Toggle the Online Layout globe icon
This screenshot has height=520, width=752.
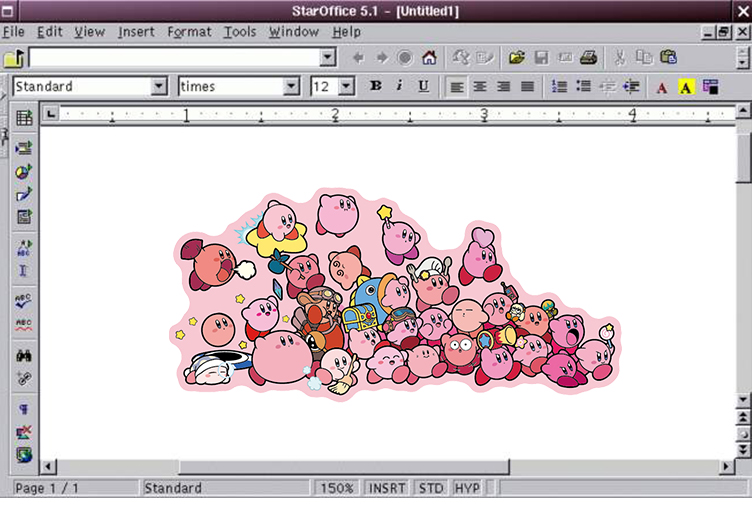click(x=24, y=455)
